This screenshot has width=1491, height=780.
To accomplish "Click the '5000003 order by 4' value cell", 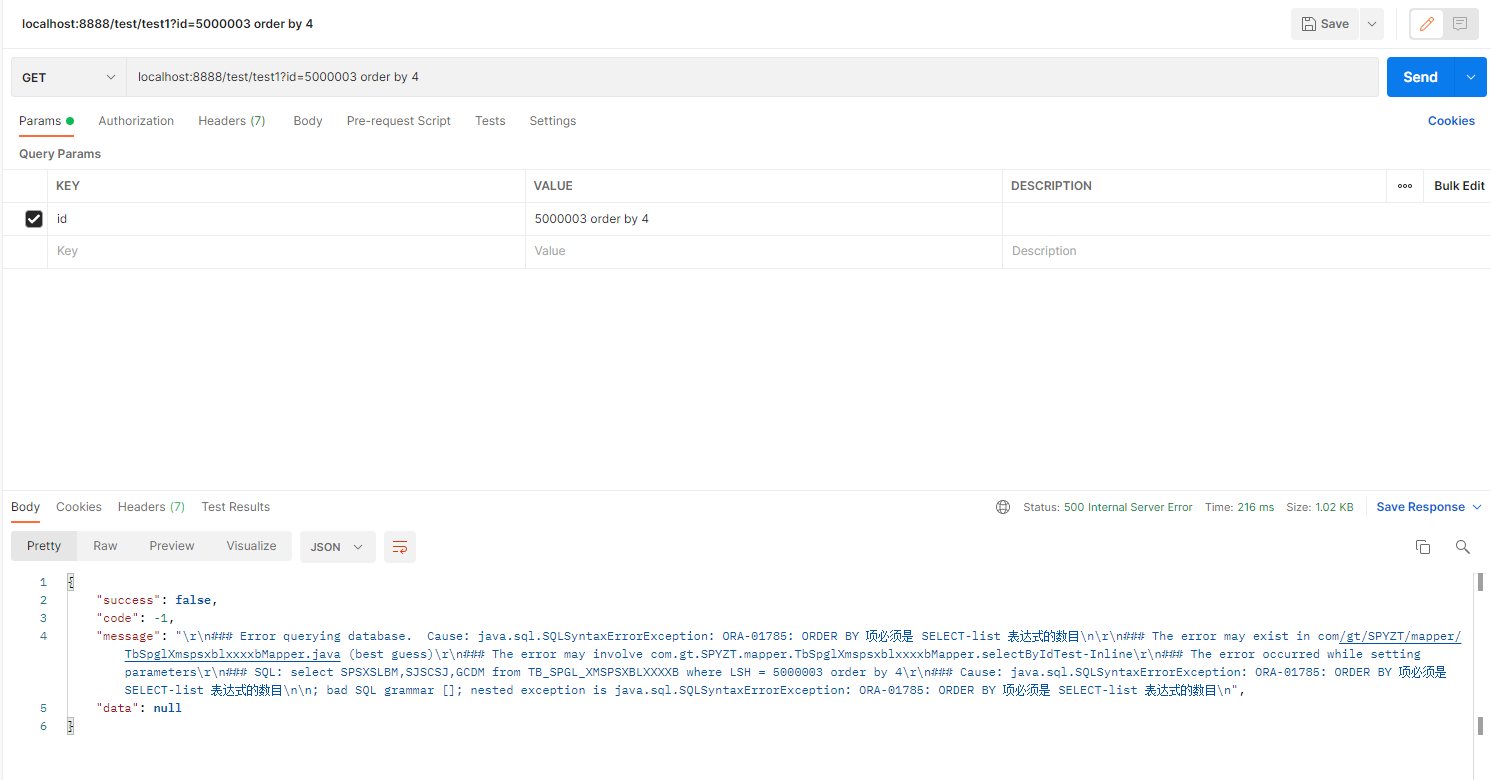I will (x=764, y=219).
